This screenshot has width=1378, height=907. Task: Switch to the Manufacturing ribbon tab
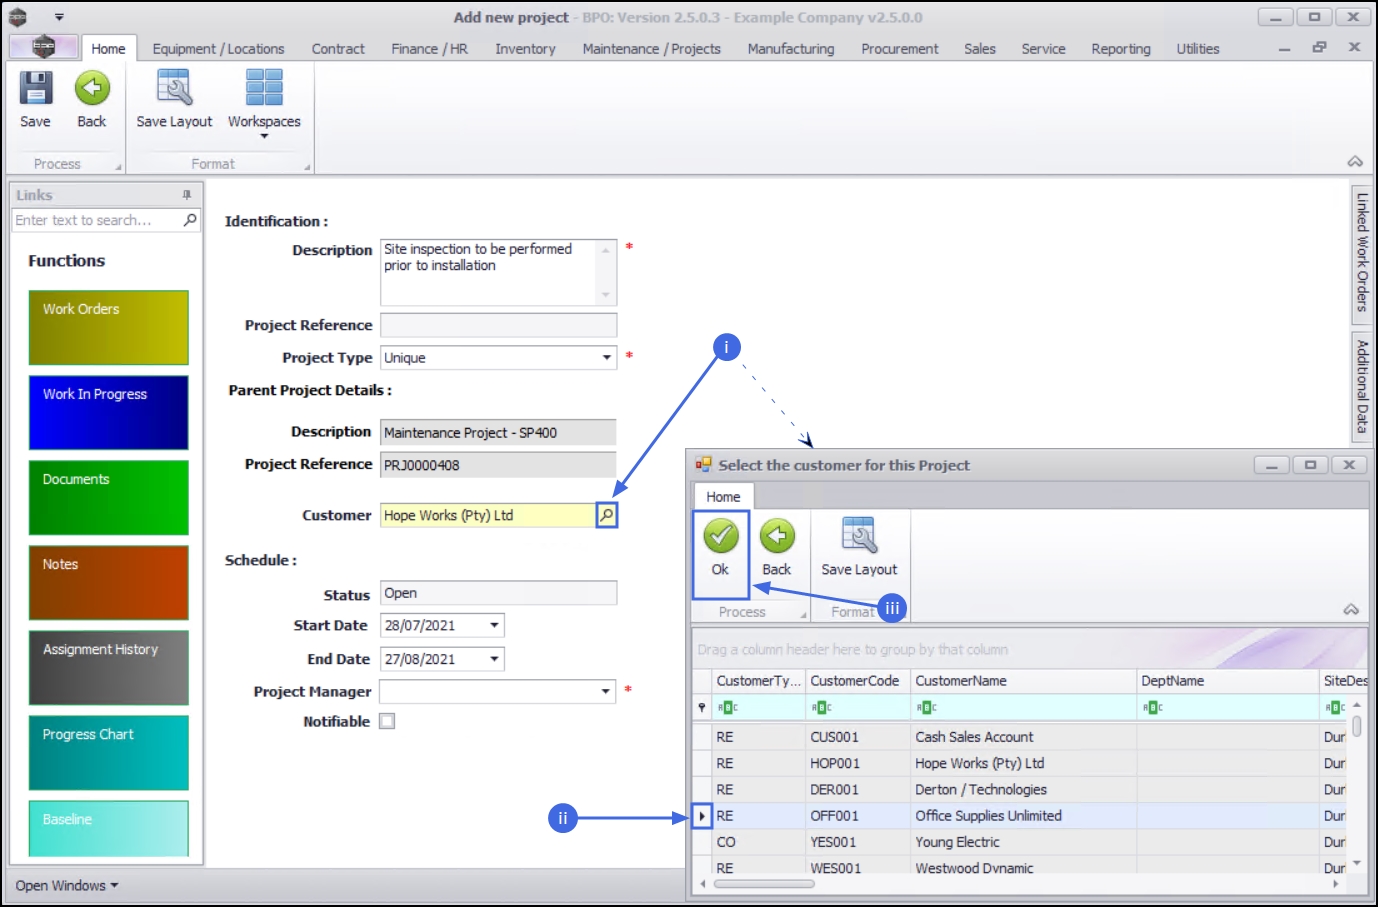point(791,49)
